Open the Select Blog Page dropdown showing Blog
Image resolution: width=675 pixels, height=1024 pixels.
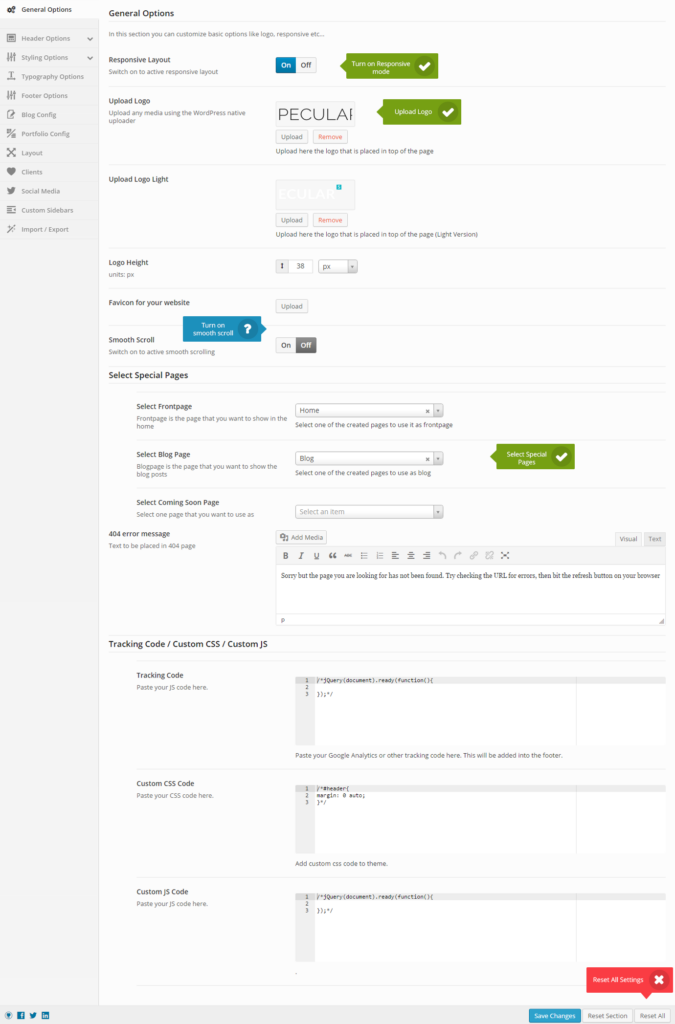coord(369,458)
